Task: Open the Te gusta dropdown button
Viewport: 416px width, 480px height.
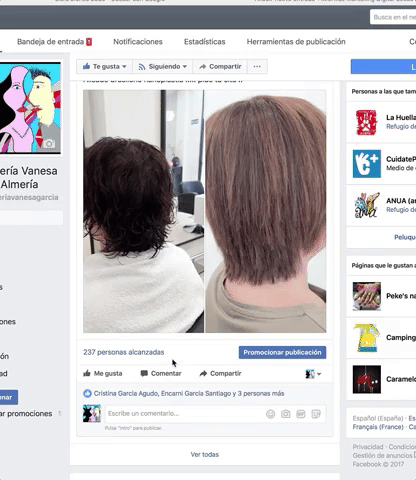Action: (x=105, y=67)
